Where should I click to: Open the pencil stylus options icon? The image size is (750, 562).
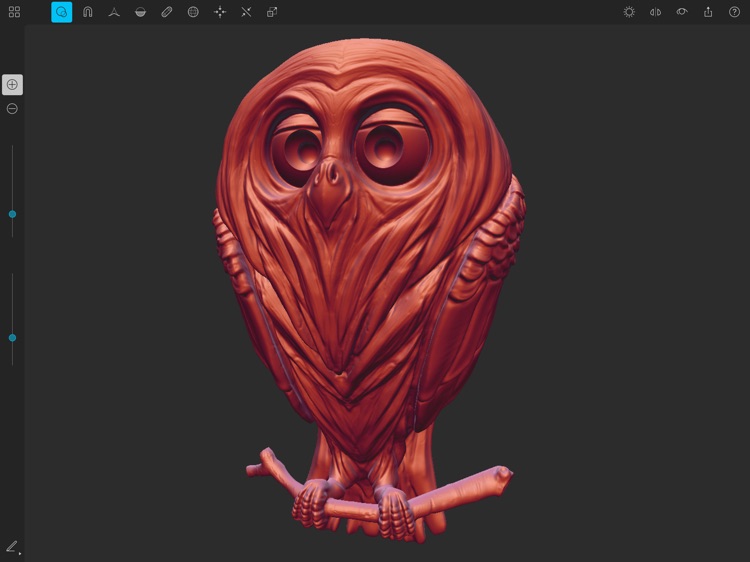tap(12, 547)
